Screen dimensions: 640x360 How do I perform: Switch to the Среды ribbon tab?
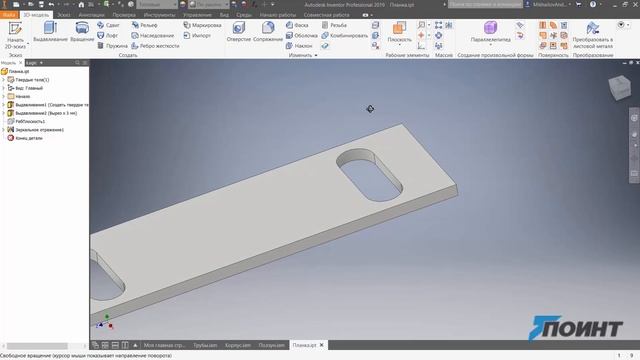tap(244, 15)
